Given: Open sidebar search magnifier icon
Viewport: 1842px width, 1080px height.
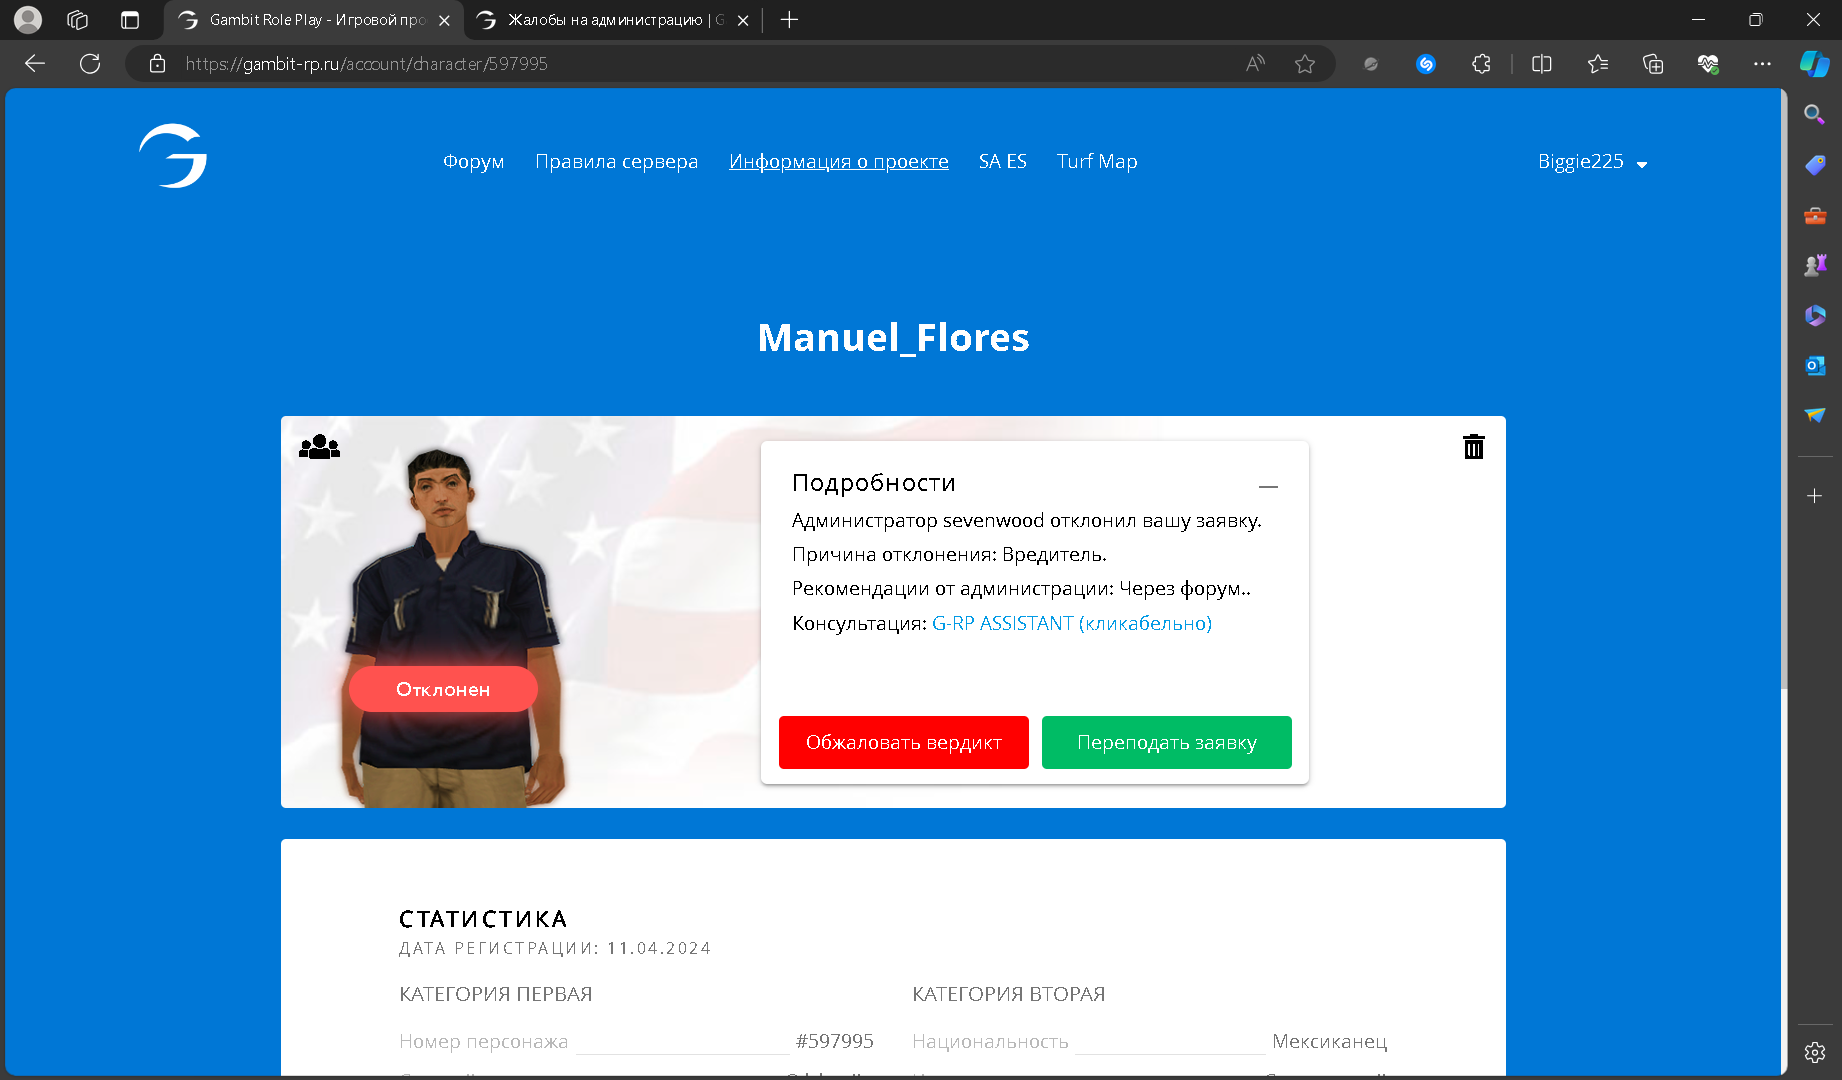Looking at the screenshot, I should [1814, 114].
